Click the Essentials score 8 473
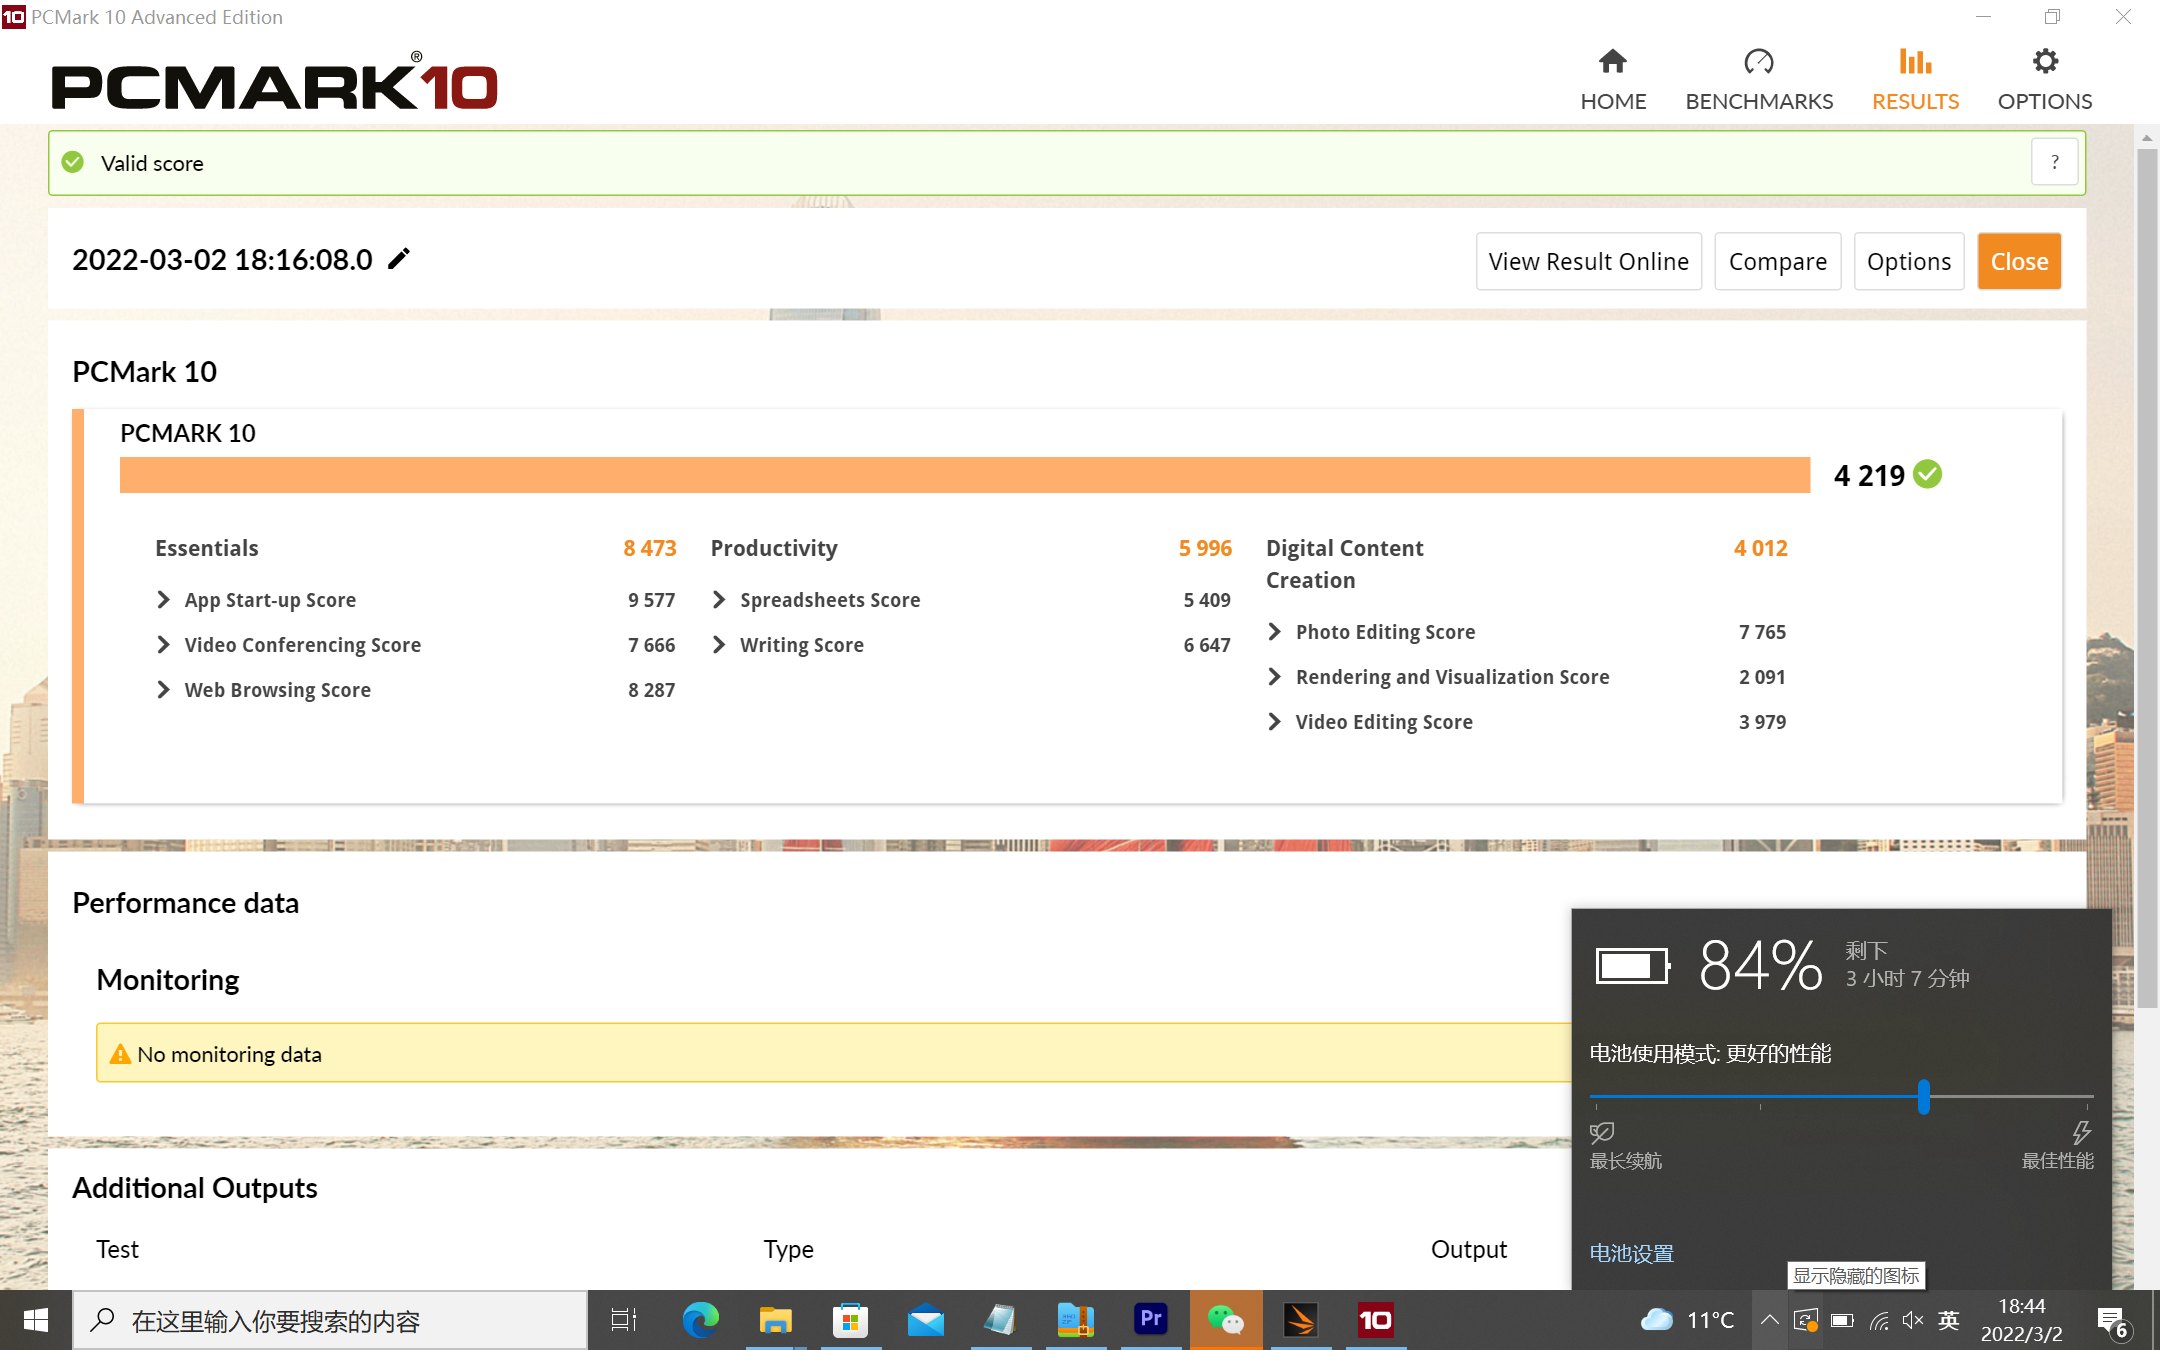2160x1350 pixels. click(x=650, y=548)
